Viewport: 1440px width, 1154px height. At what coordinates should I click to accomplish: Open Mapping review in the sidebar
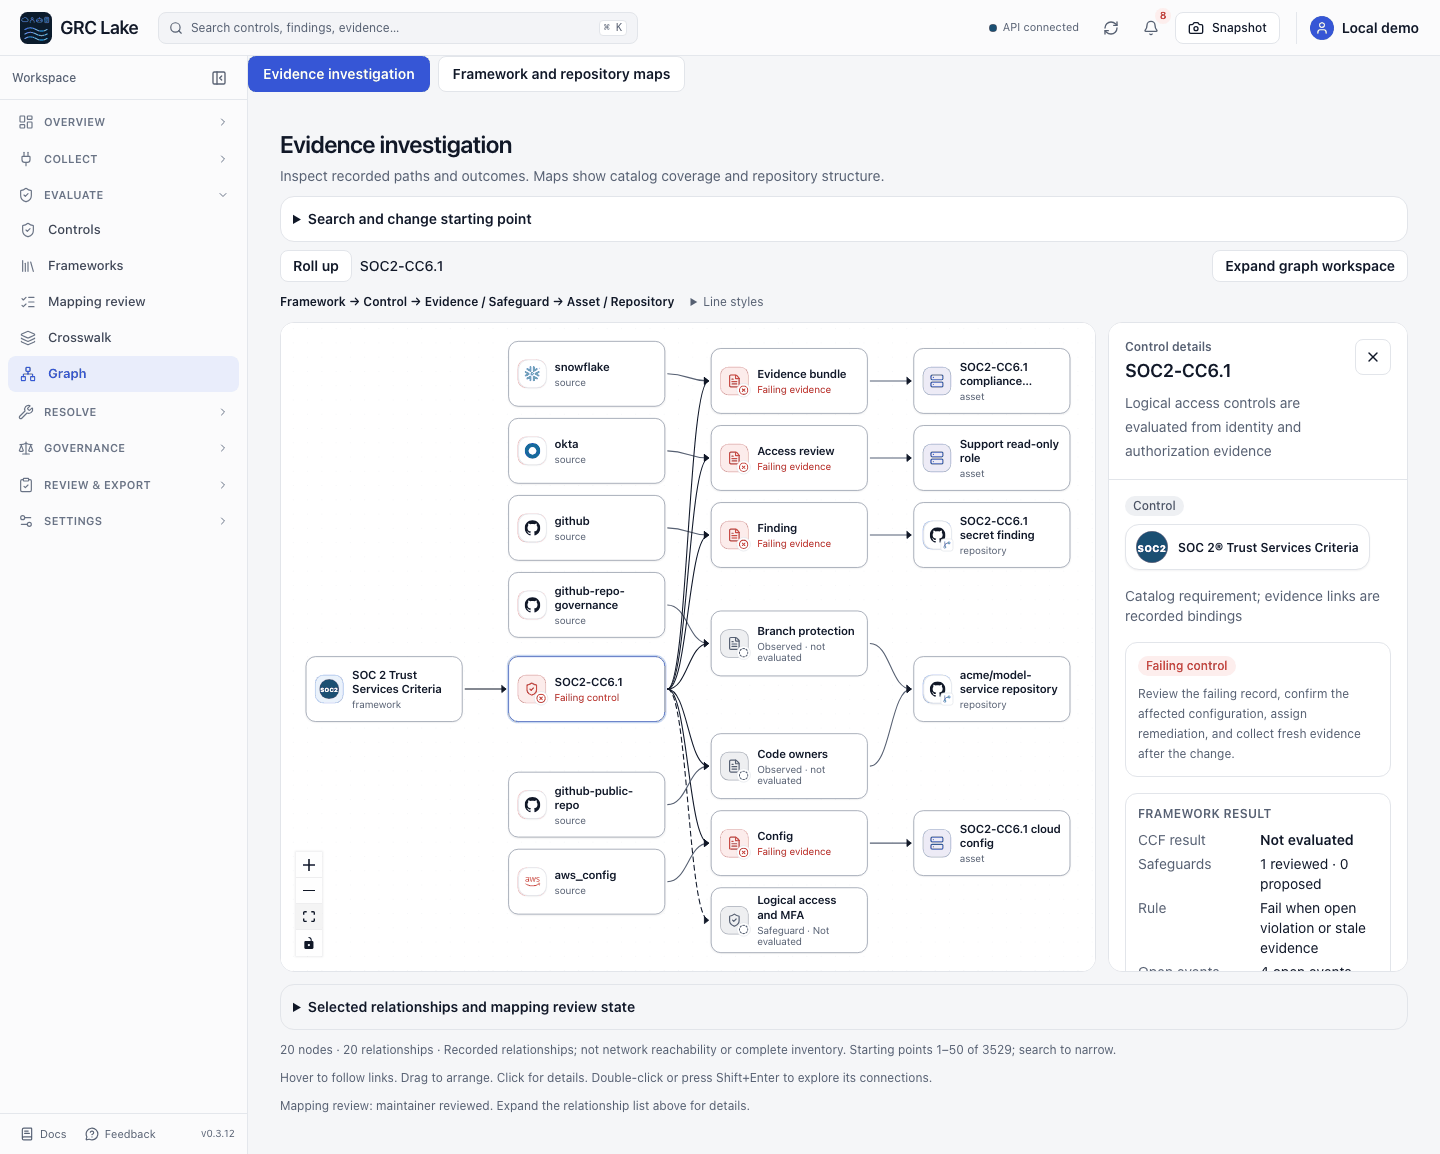coord(123,302)
